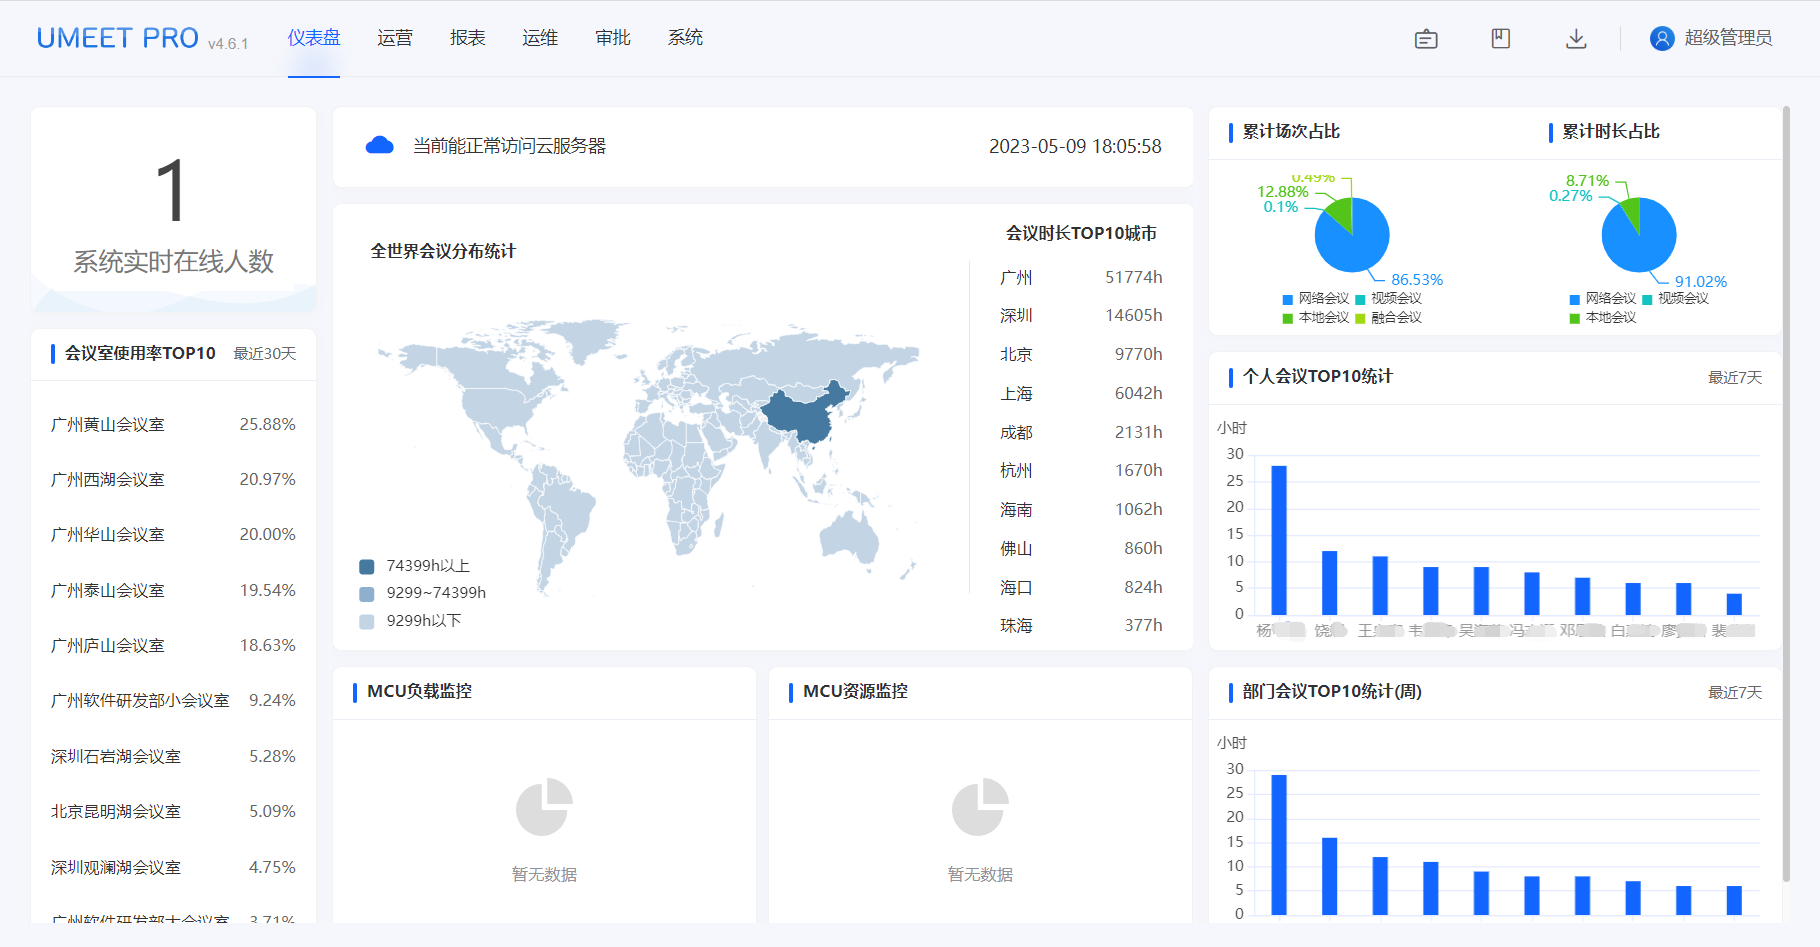The image size is (1820, 947).
Task: Open the task clipboard icon in header
Action: click(1426, 39)
